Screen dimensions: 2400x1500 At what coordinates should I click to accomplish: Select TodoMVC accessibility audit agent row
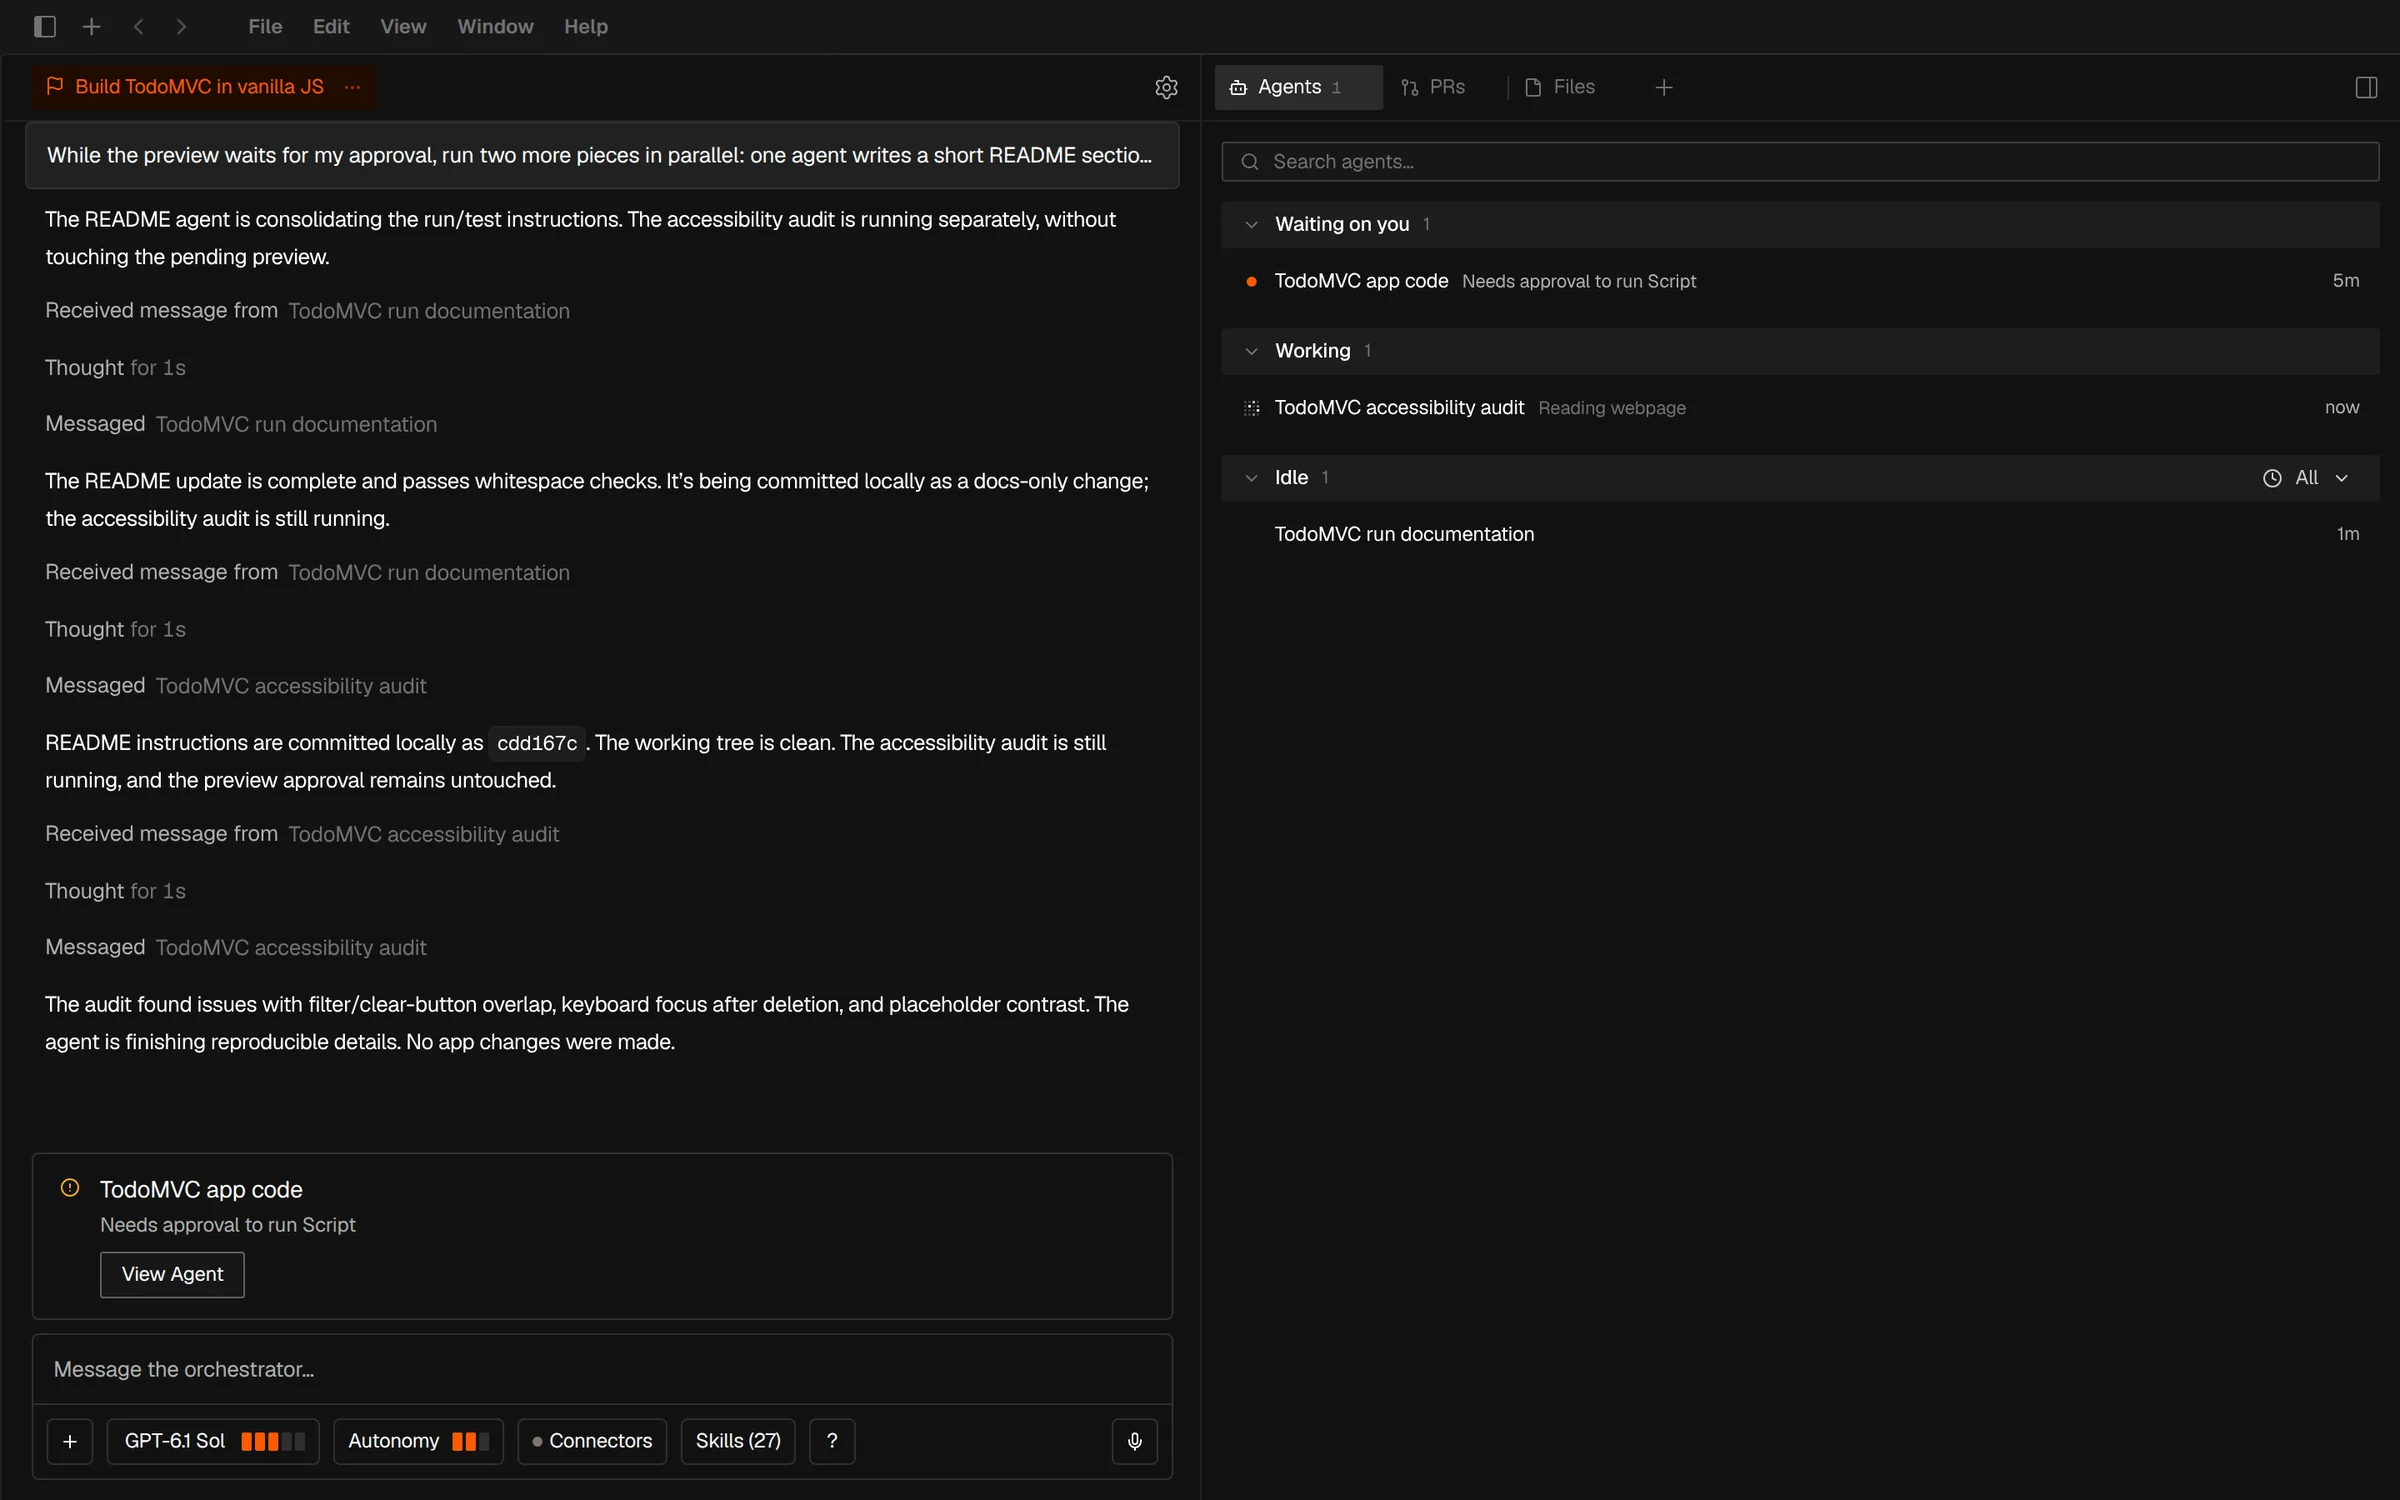click(x=1799, y=408)
